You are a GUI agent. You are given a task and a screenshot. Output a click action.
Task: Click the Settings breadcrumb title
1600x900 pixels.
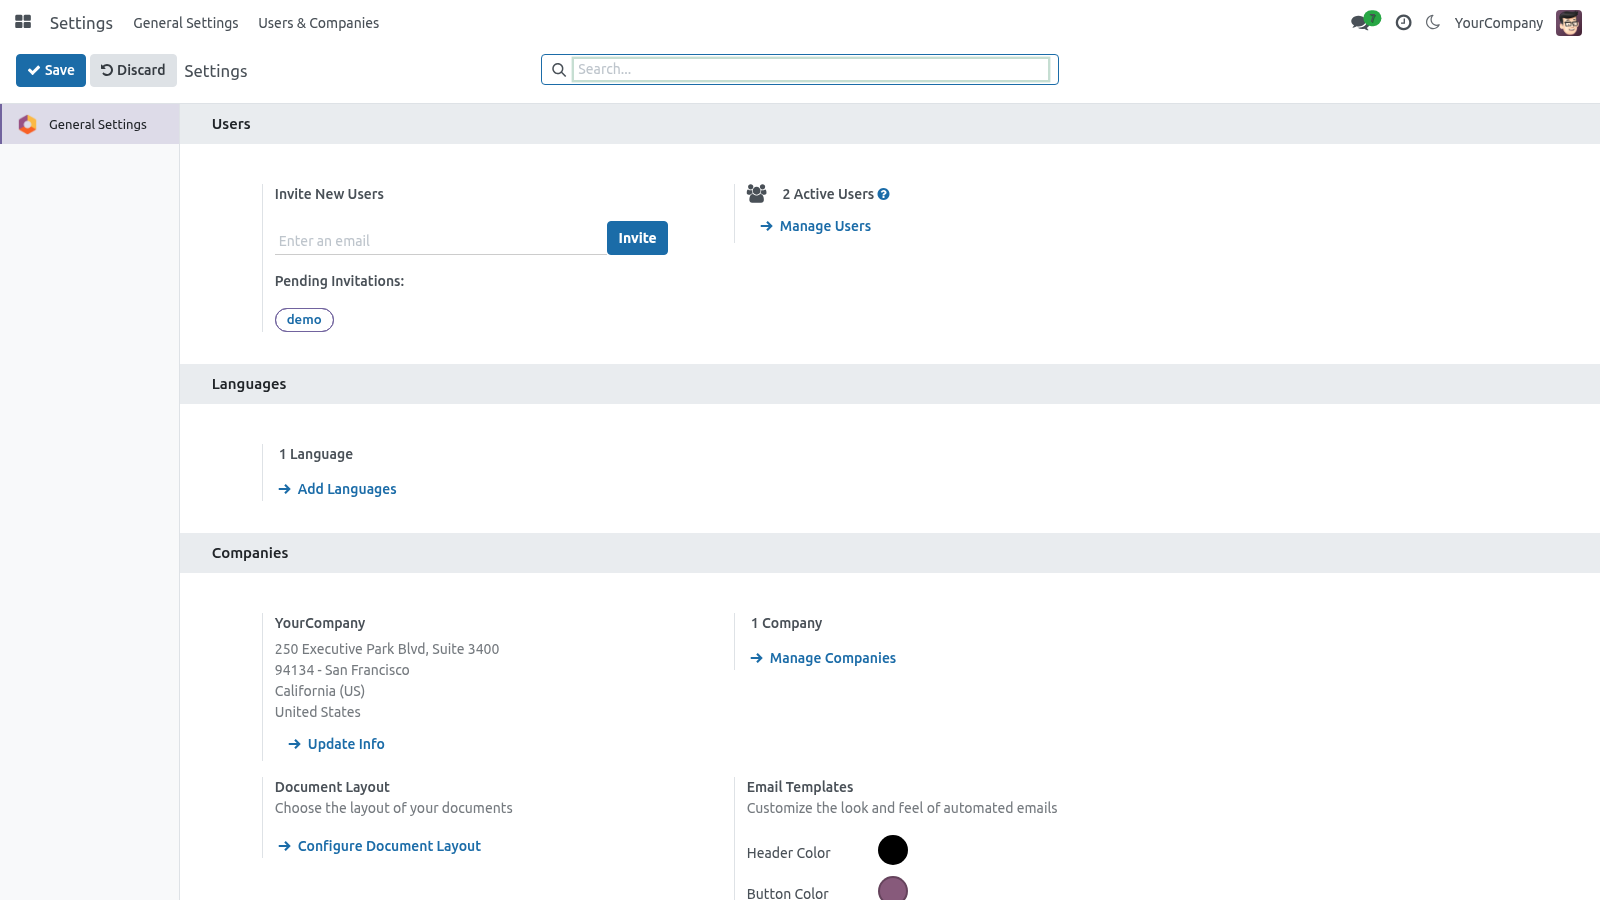click(x=216, y=71)
